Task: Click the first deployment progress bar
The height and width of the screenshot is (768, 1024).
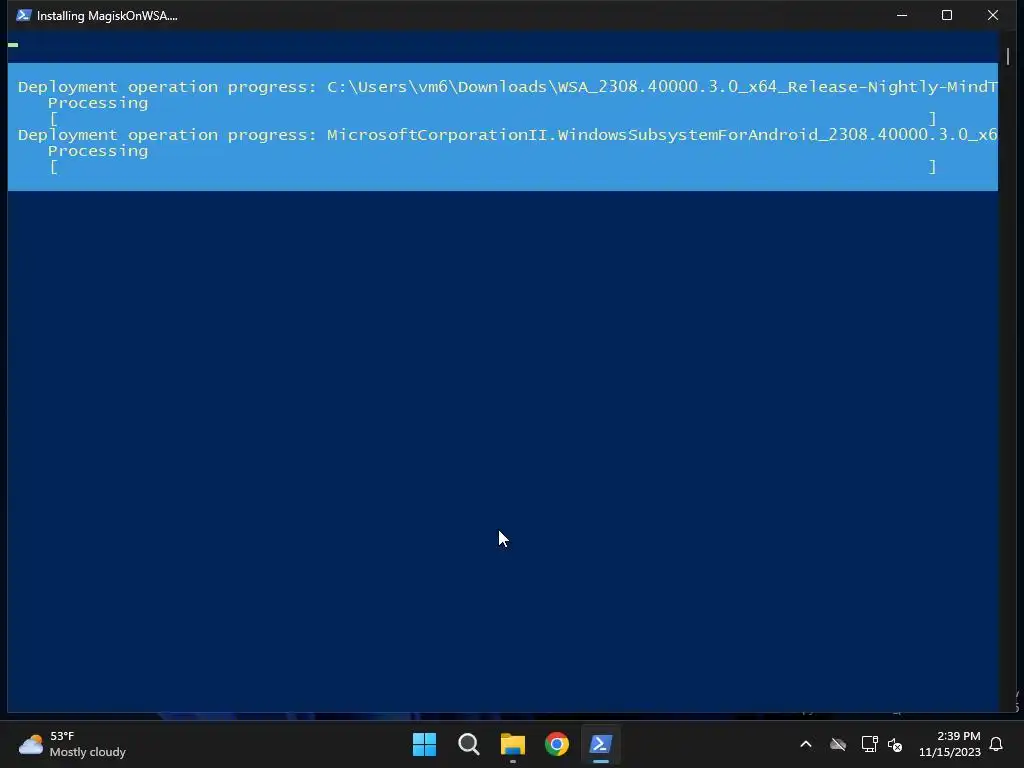Action: (x=493, y=119)
